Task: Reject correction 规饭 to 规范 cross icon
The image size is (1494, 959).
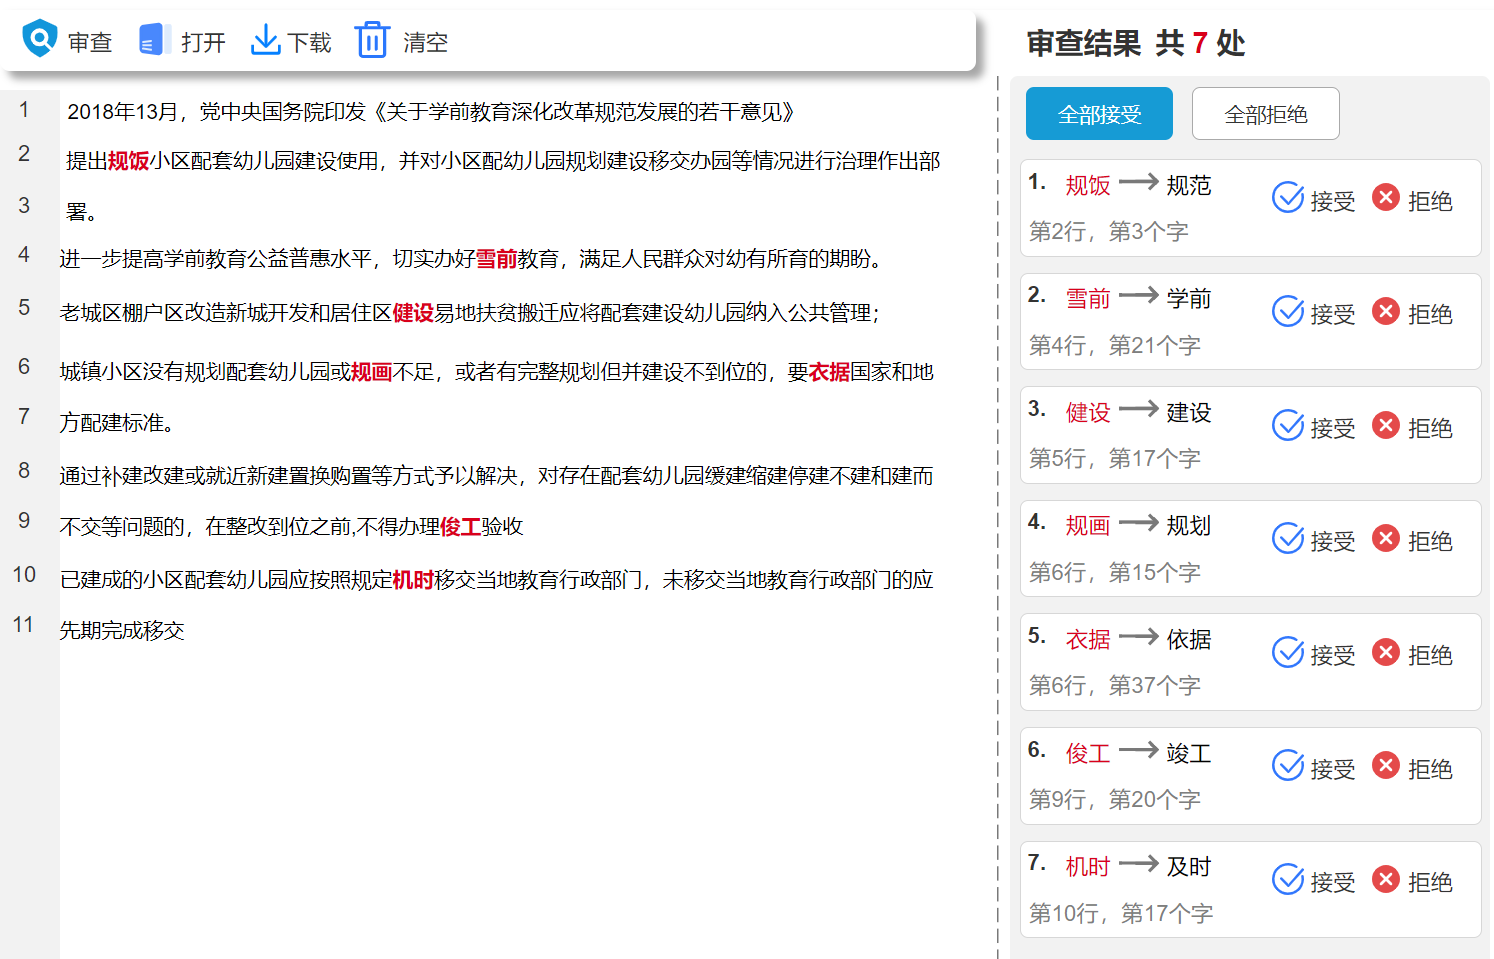Action: point(1385,197)
